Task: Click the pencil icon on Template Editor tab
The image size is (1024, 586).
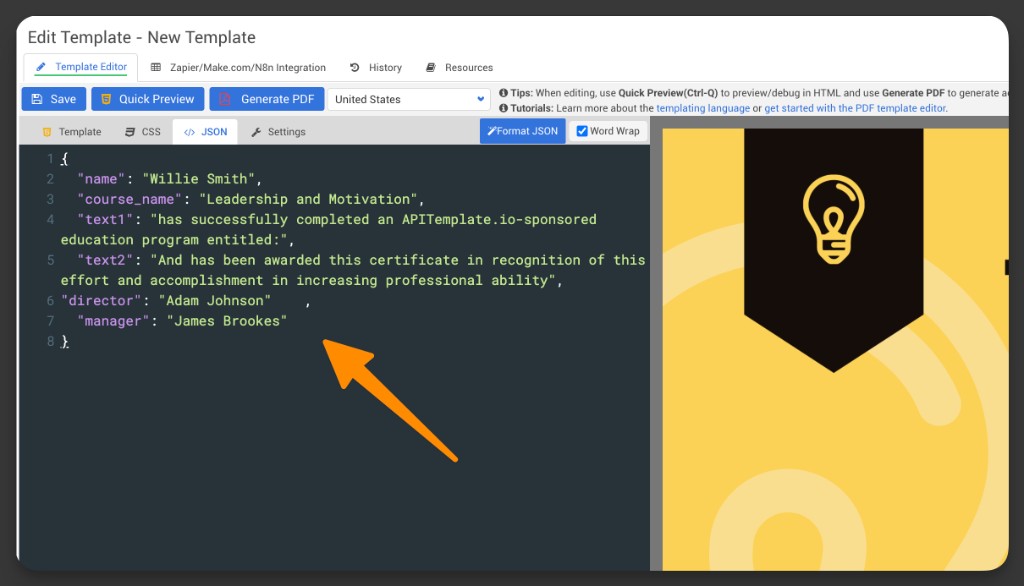Action: [x=41, y=68]
